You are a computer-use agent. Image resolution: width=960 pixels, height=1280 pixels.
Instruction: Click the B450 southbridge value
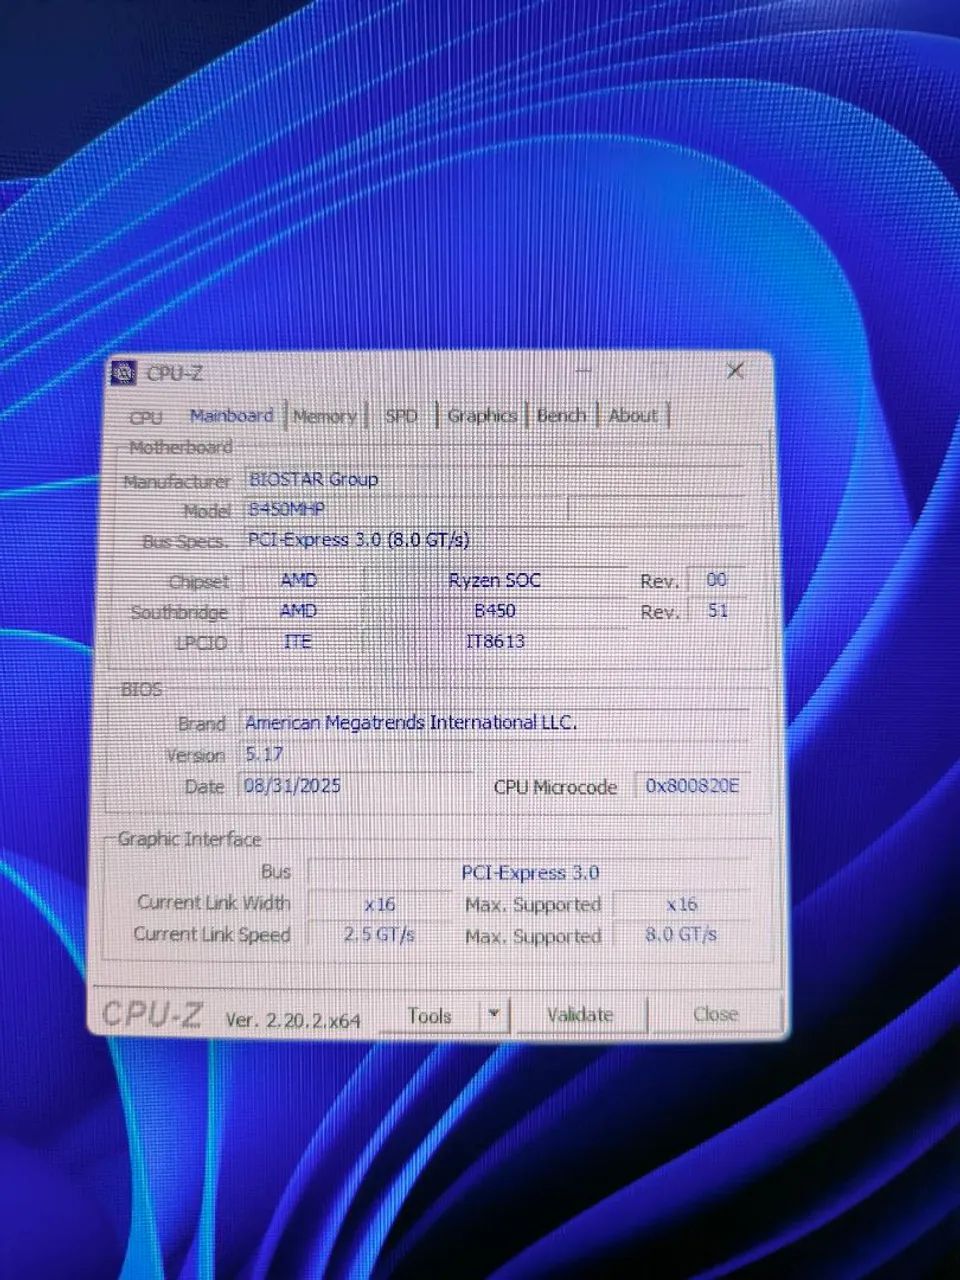tap(494, 610)
